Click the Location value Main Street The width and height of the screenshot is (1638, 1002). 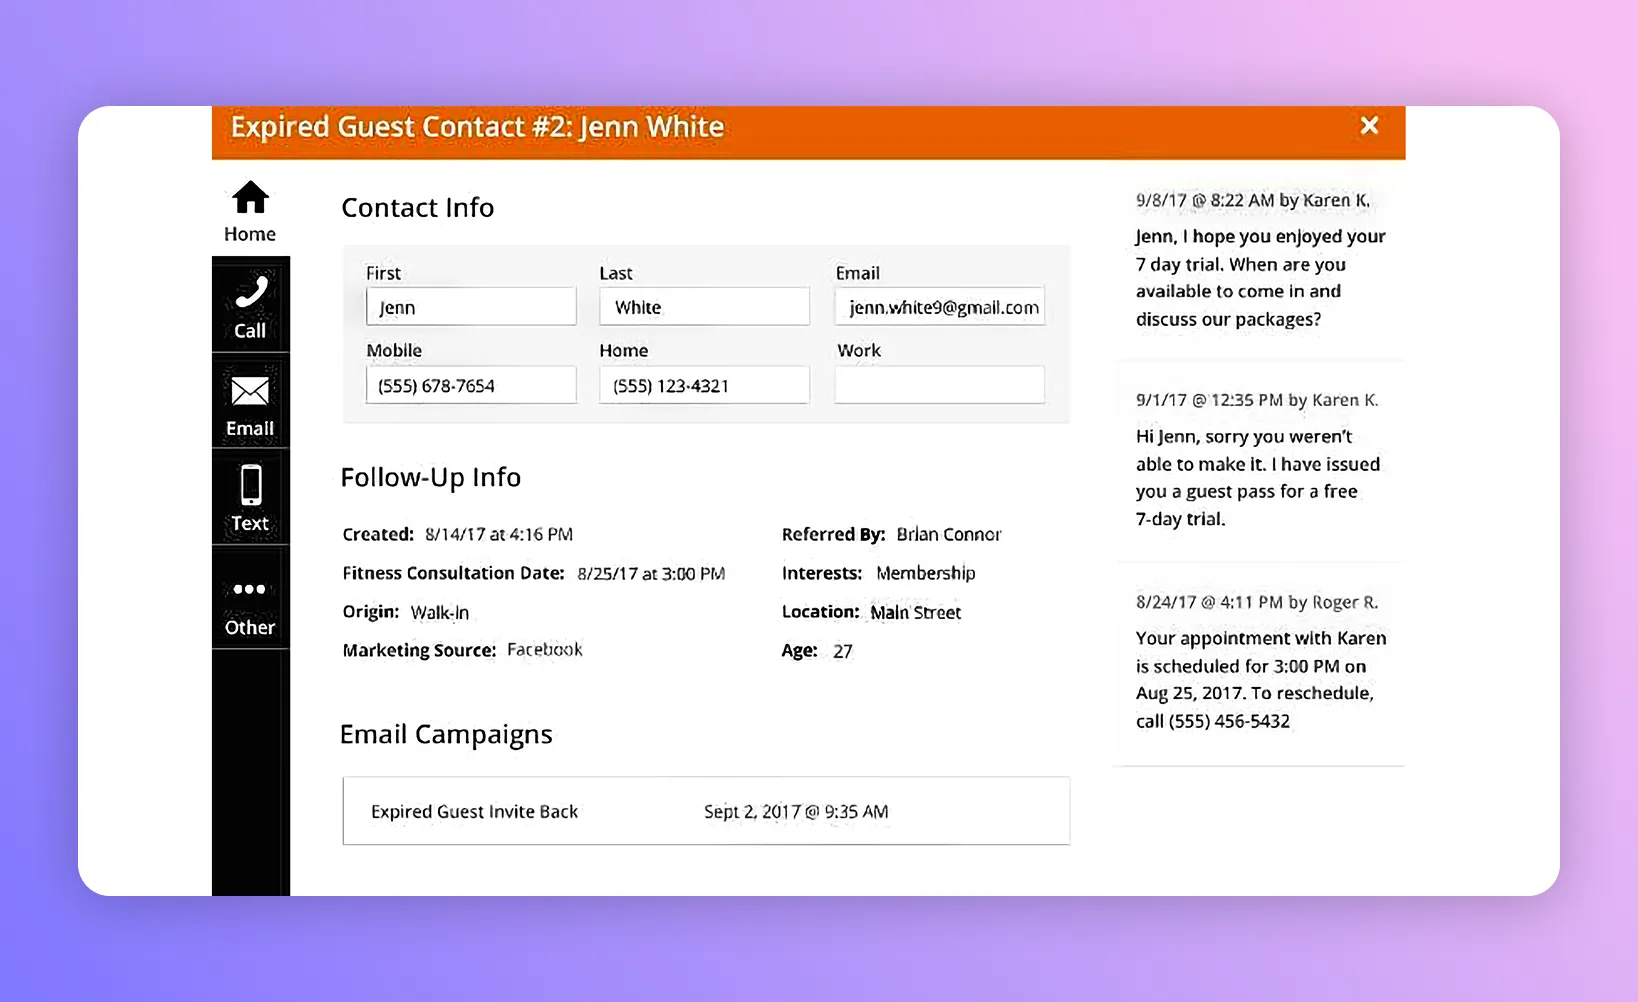point(915,612)
